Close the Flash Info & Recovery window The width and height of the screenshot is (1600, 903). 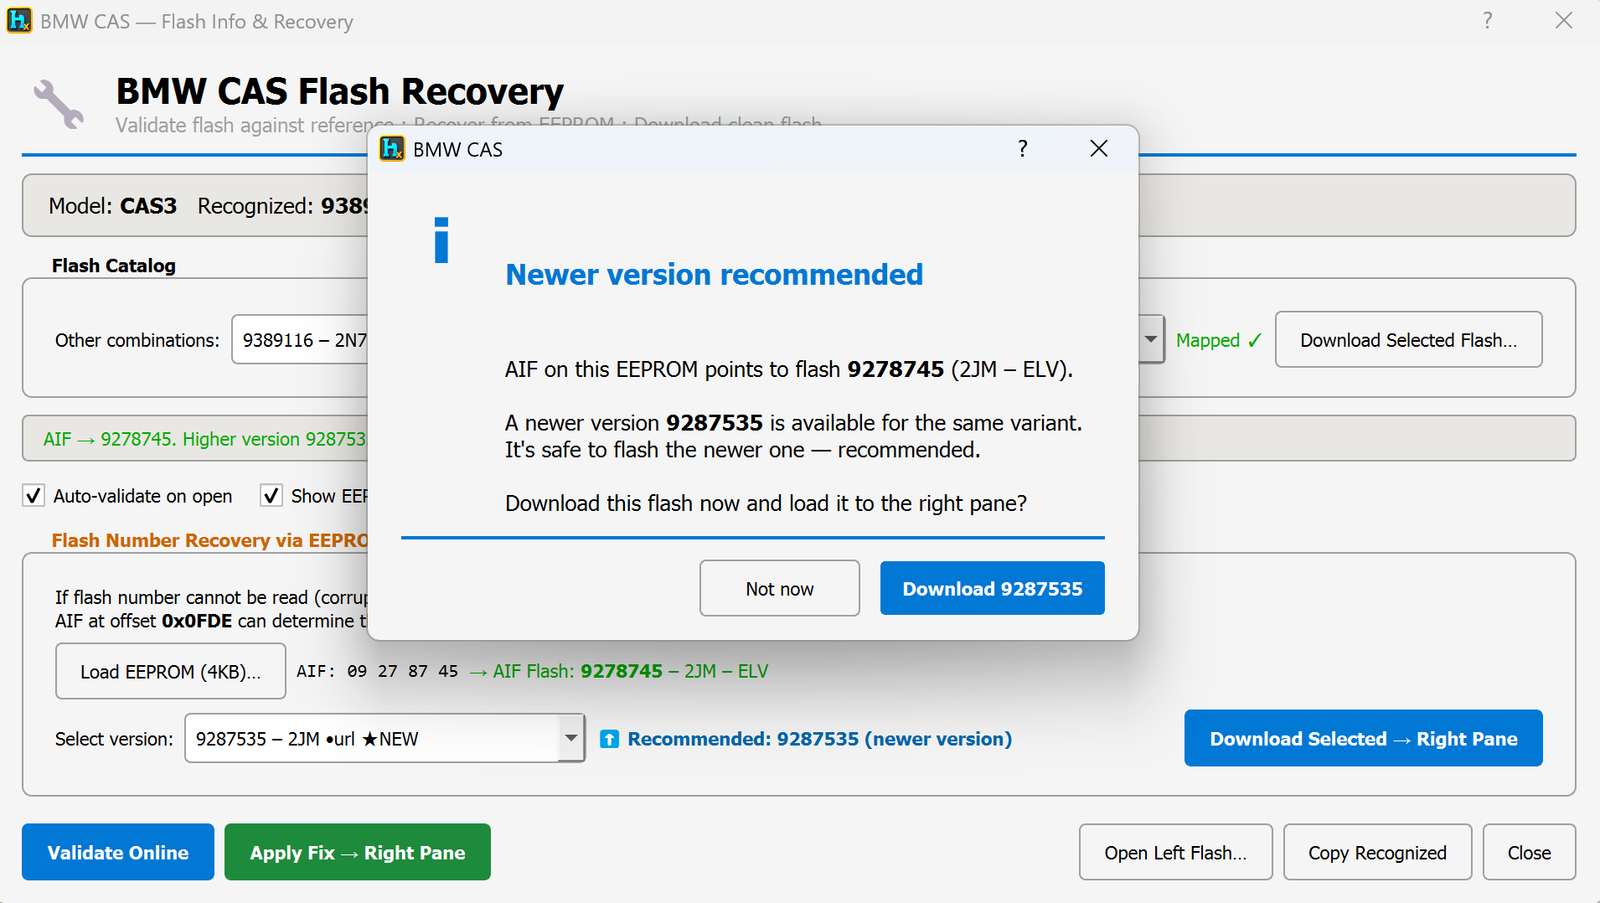[x=1564, y=21]
